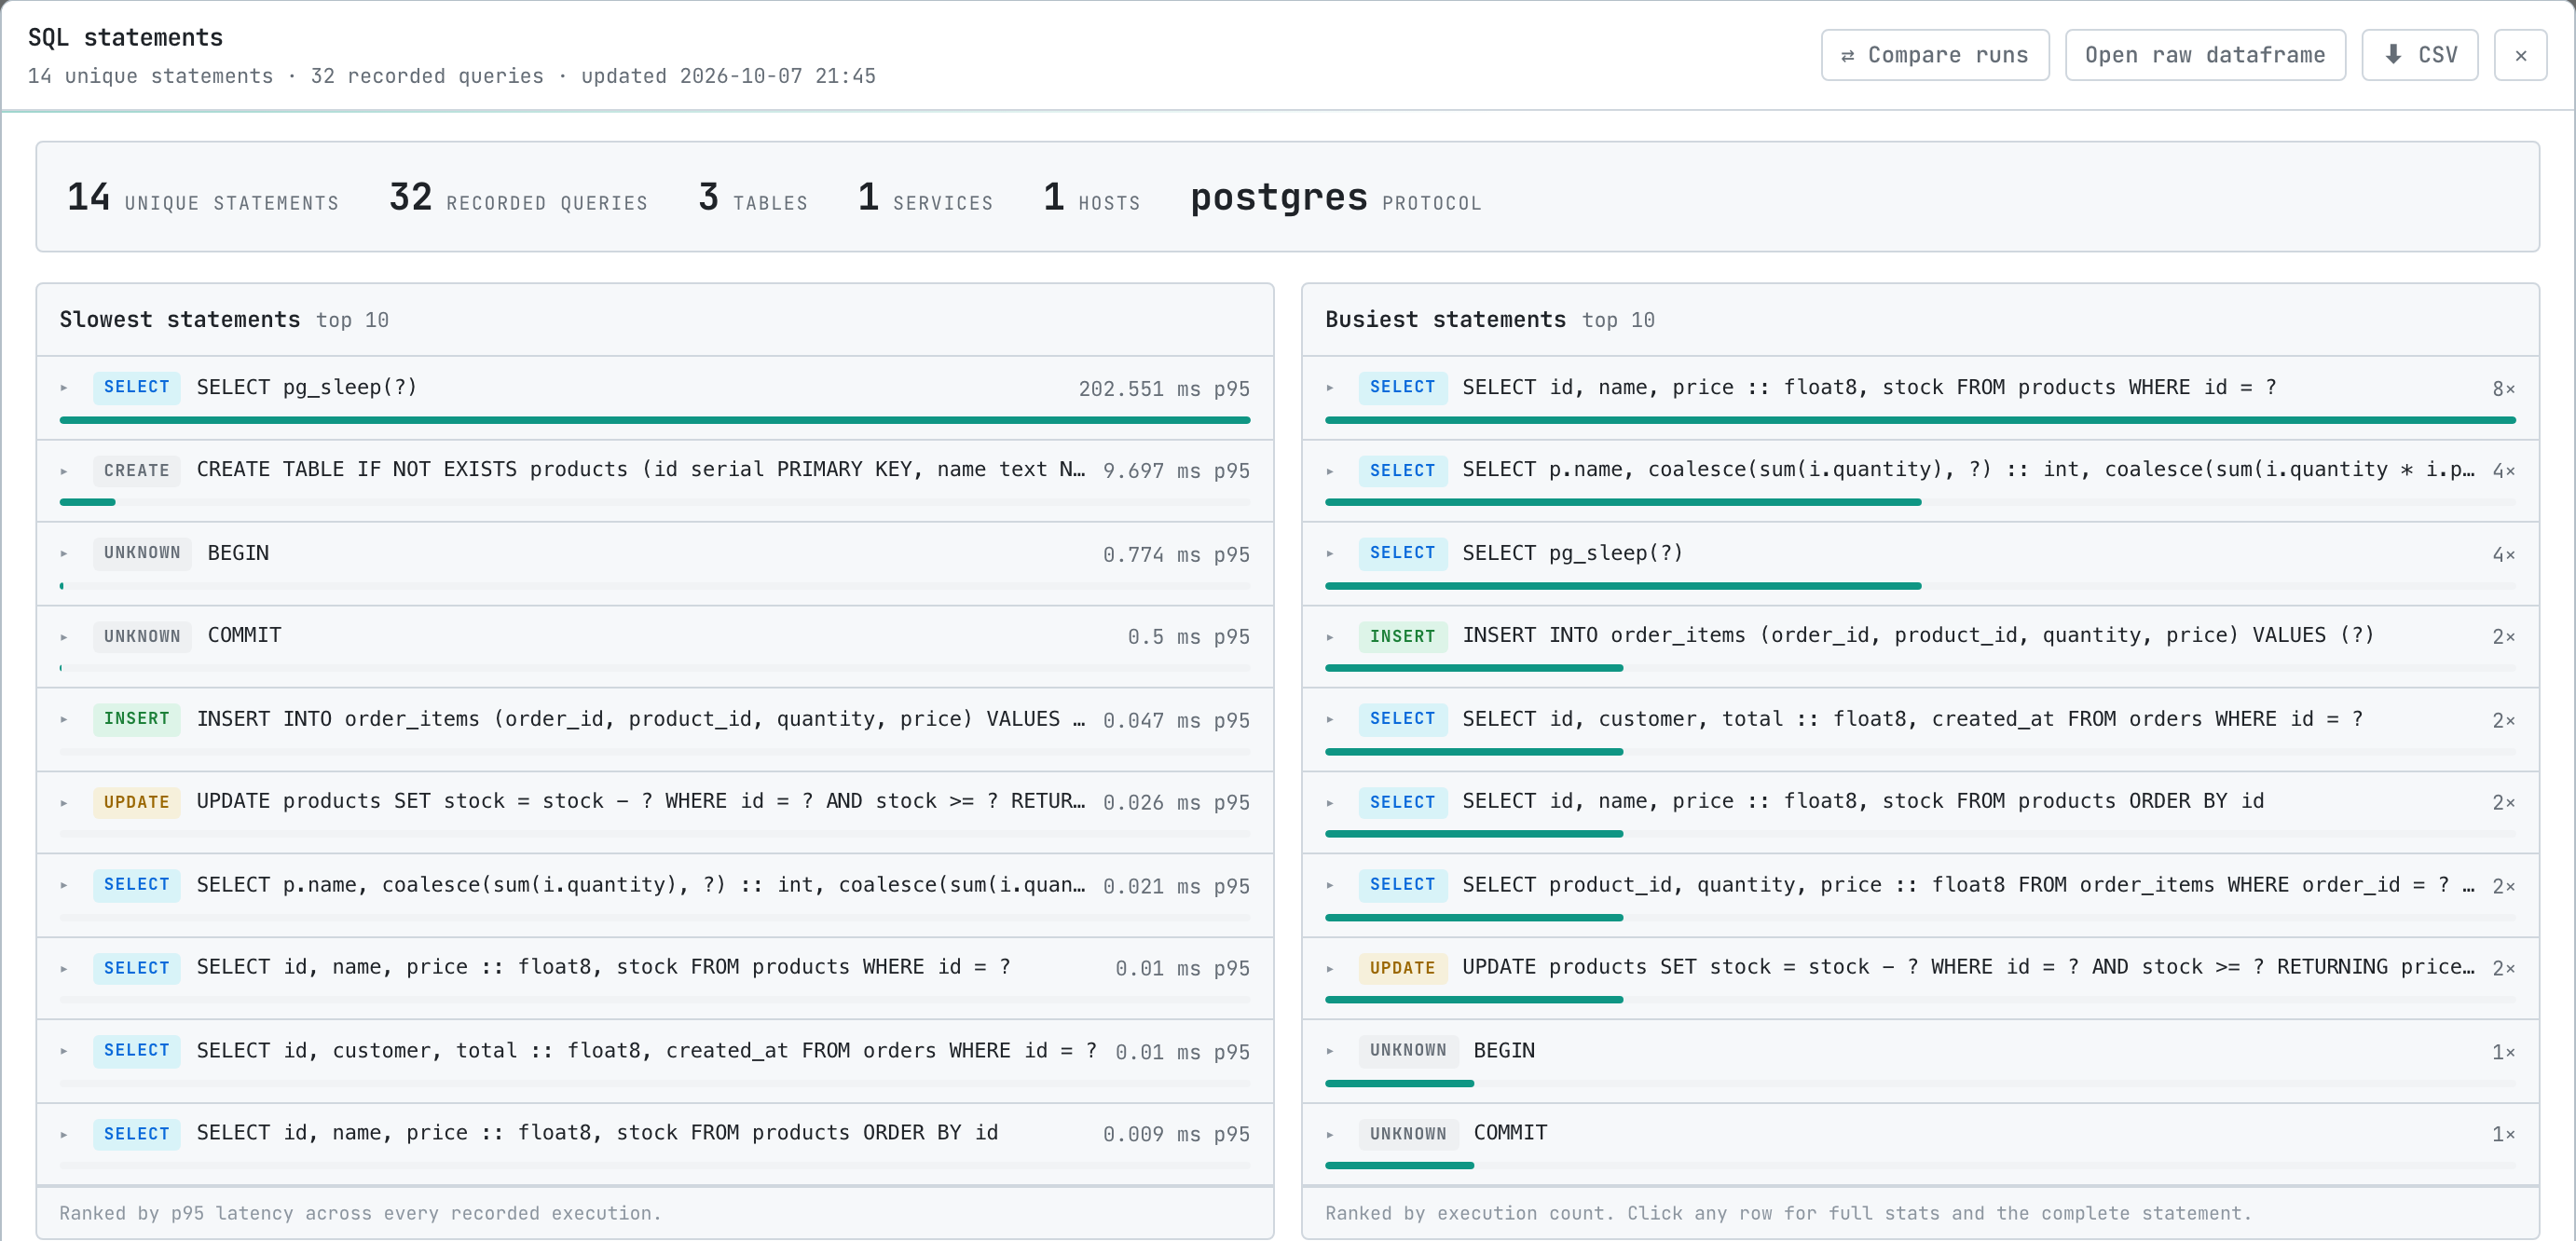Click the count bar under busiest products WHERE id
Viewport: 2576px width, 1241px height.
tap(1920, 420)
